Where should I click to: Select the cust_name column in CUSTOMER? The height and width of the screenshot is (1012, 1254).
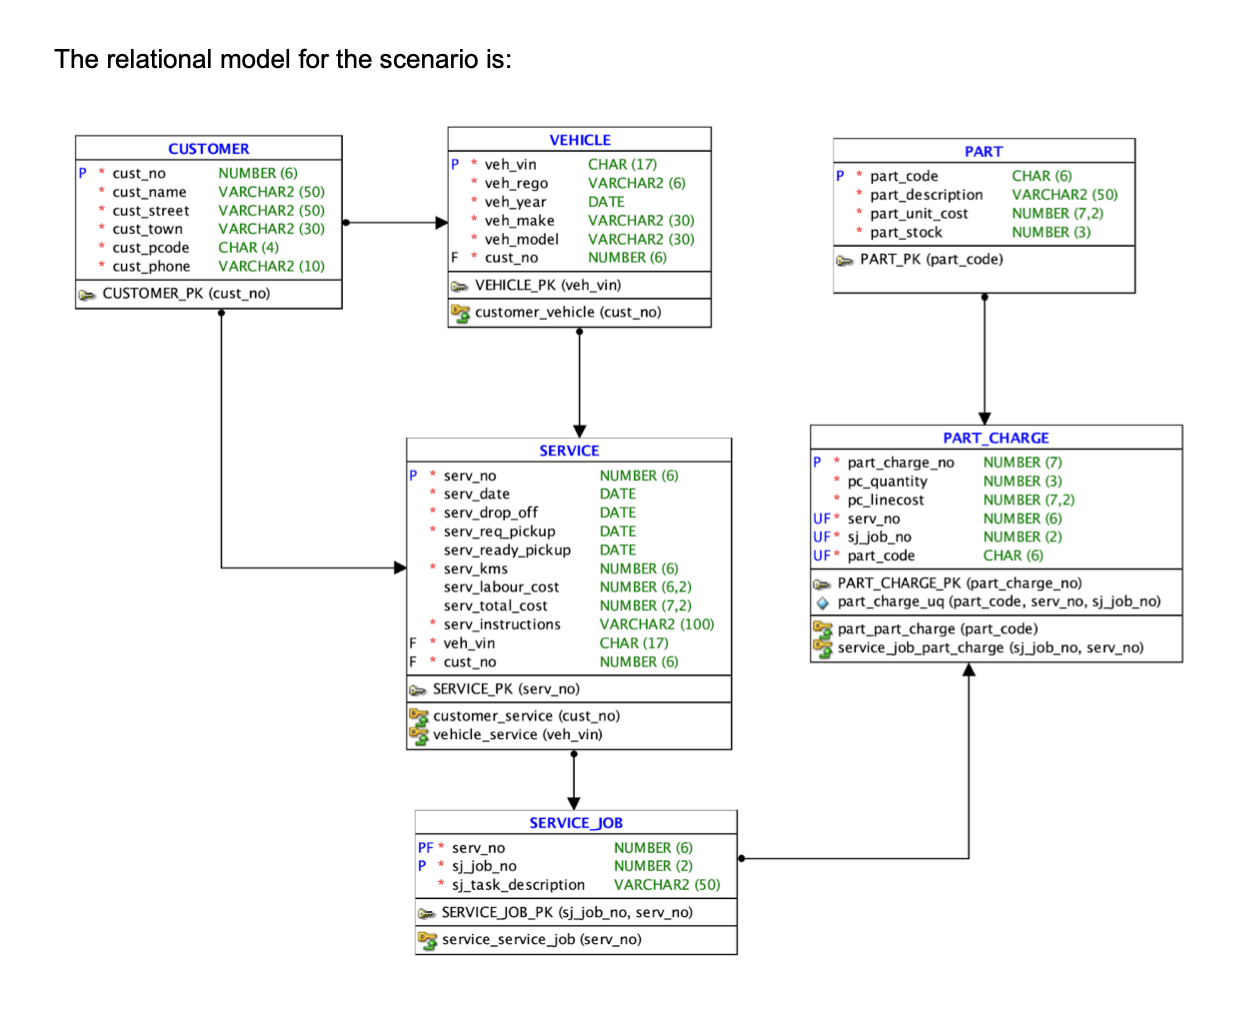149,192
